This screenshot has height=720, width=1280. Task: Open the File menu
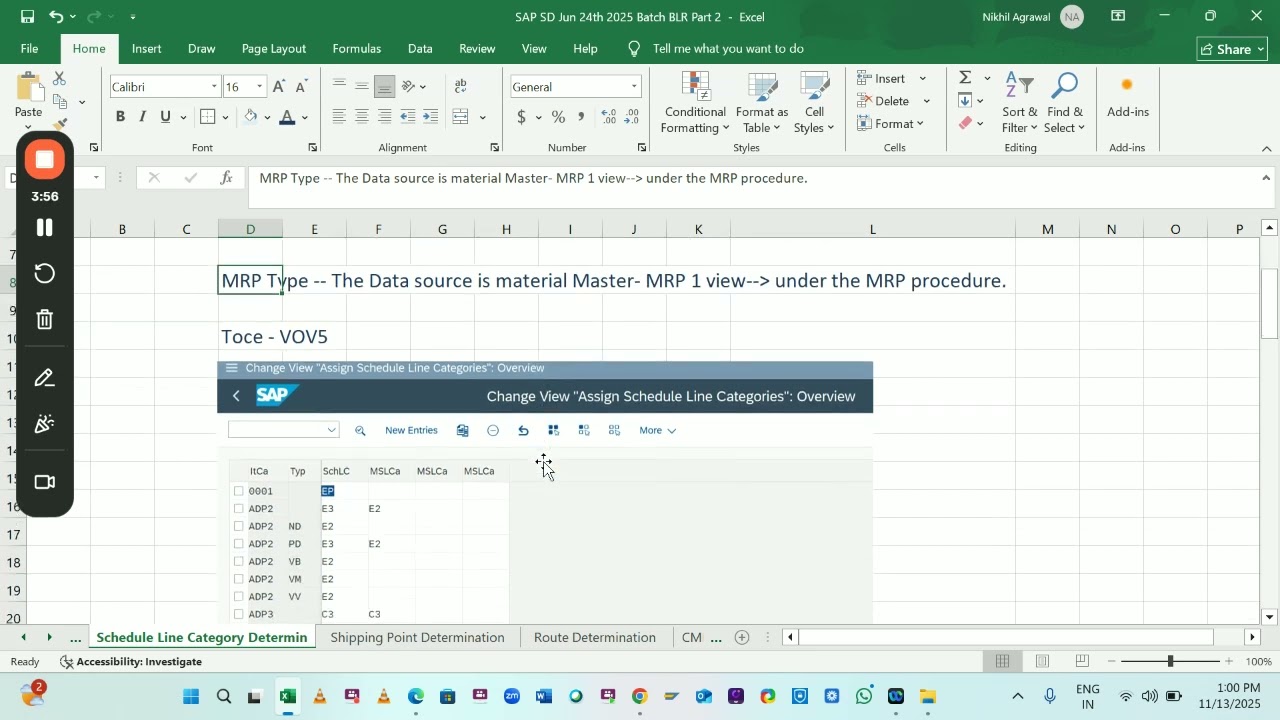click(x=30, y=48)
